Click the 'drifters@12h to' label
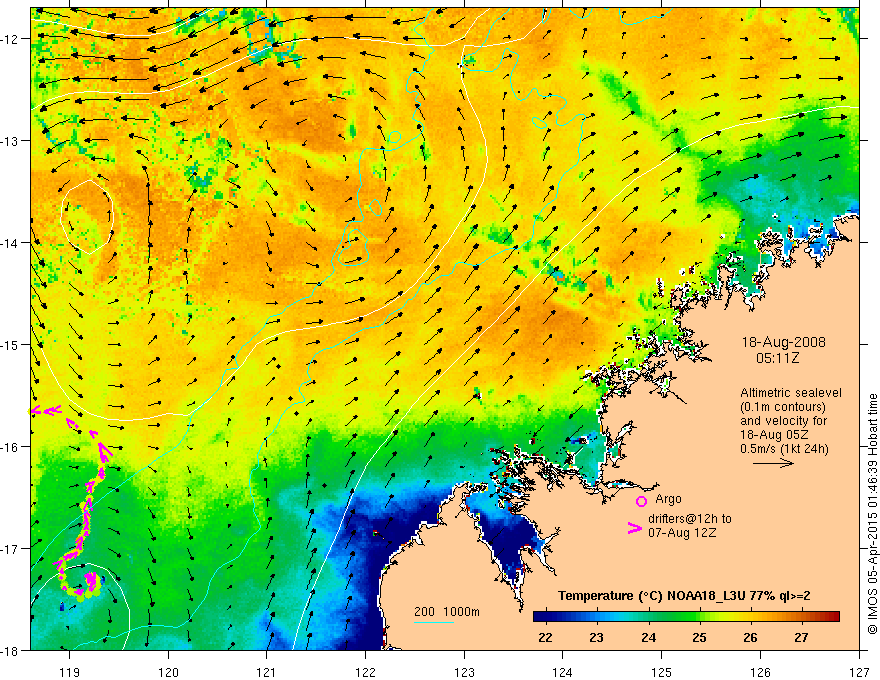 tap(690, 519)
